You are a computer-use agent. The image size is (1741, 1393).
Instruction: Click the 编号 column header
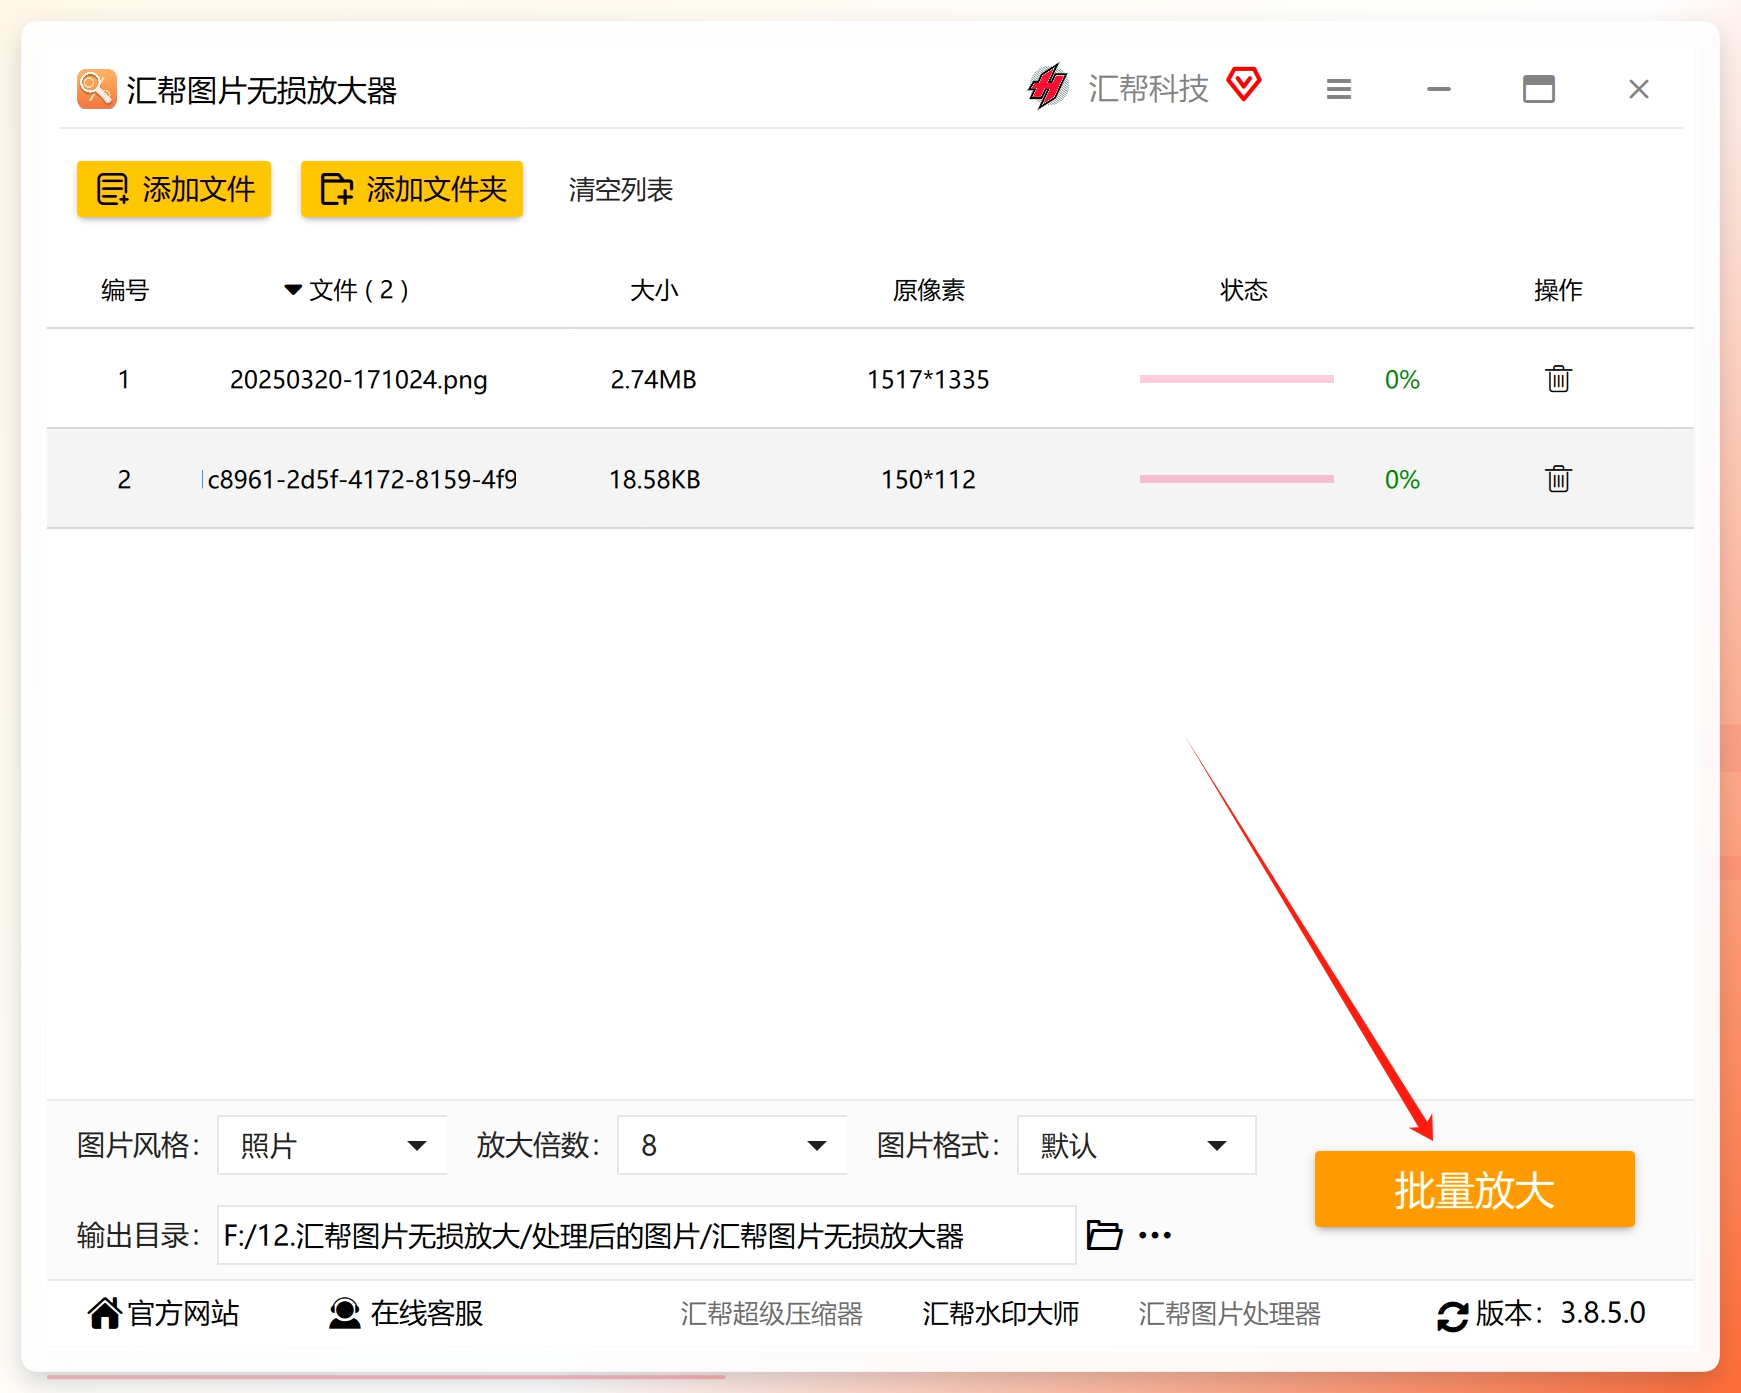coord(125,290)
